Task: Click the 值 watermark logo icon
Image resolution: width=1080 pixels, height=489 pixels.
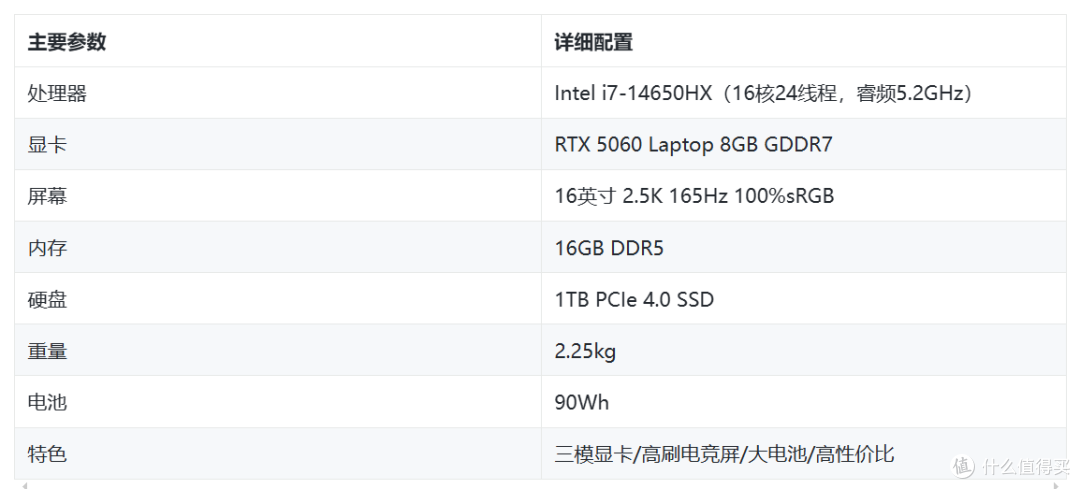Action: click(x=964, y=466)
